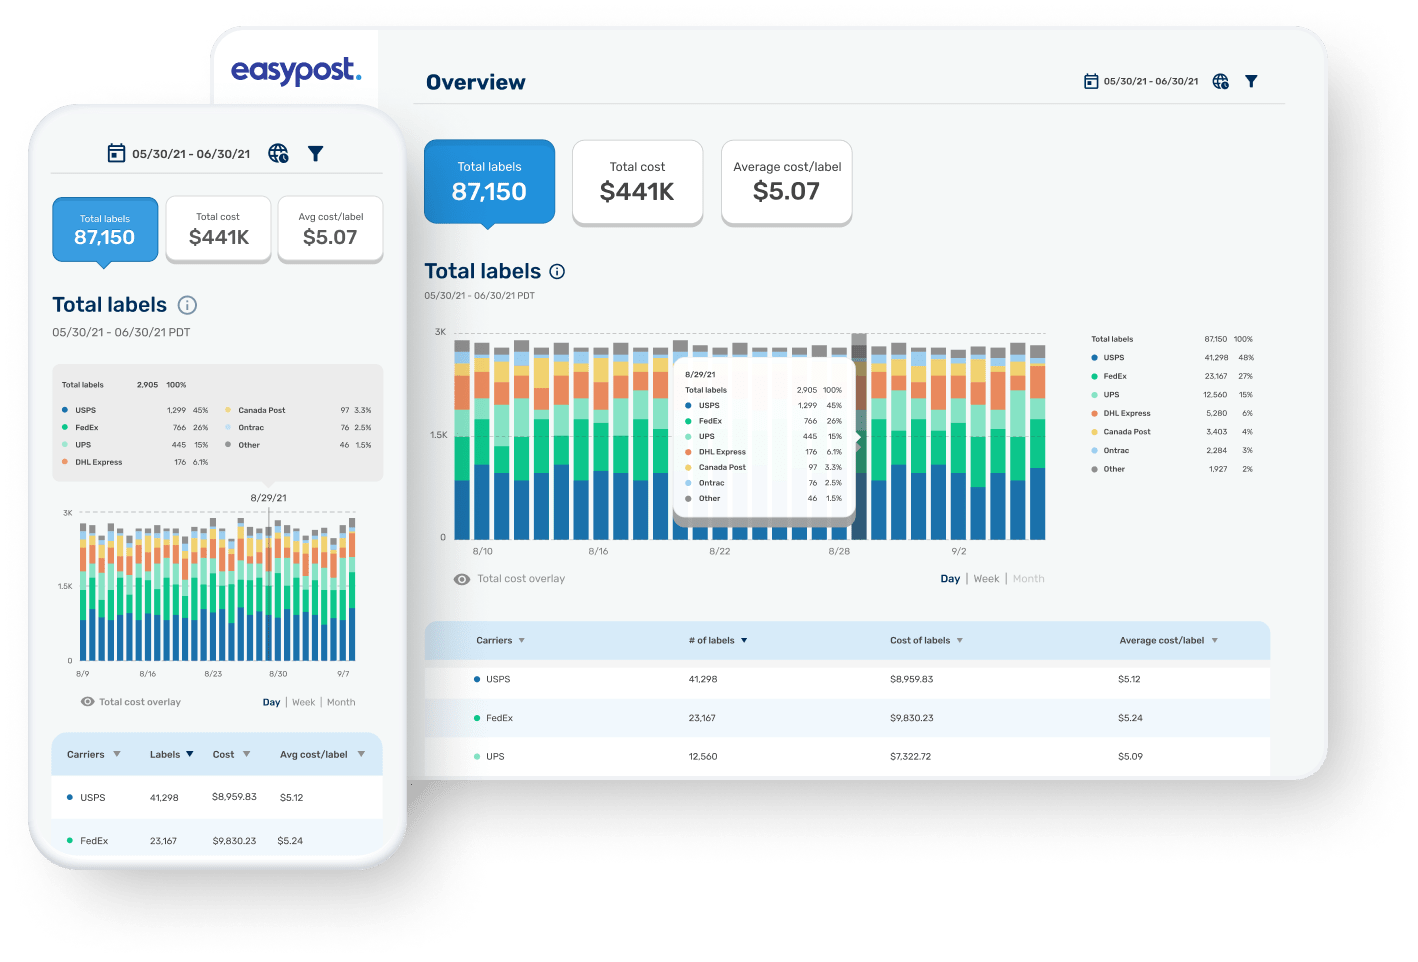
Task: Switch mobile chart to Month view
Action: click(x=341, y=702)
